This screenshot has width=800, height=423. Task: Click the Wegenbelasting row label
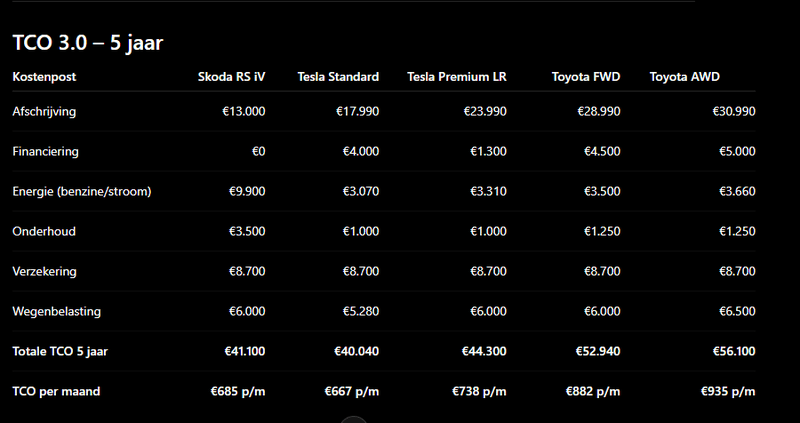[57, 311]
